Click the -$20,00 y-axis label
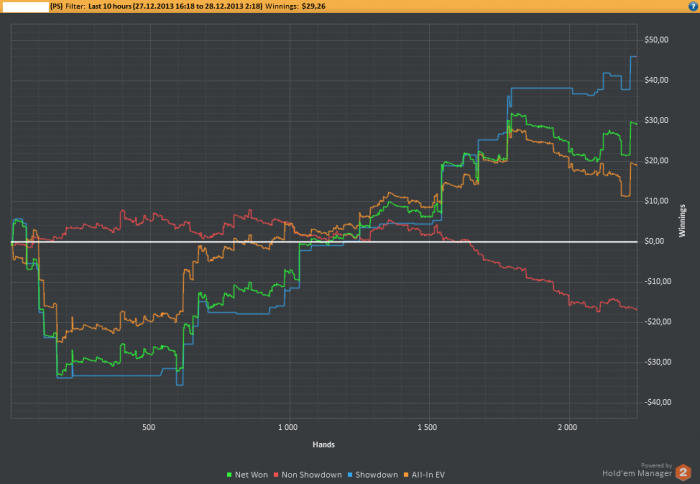Viewport: 700px width, 484px height. pos(658,321)
